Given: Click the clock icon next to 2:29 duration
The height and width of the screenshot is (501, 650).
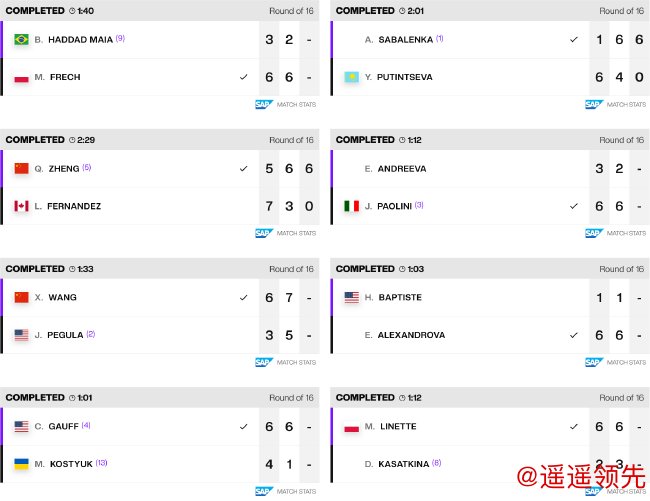Looking at the screenshot, I should pyautogui.click(x=72, y=140).
